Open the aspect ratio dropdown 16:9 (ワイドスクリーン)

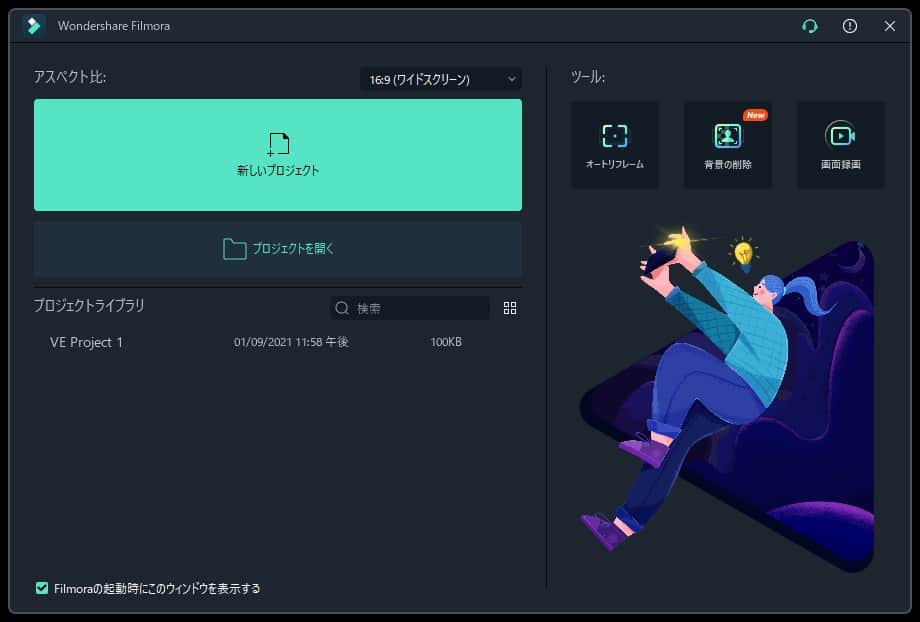441,79
